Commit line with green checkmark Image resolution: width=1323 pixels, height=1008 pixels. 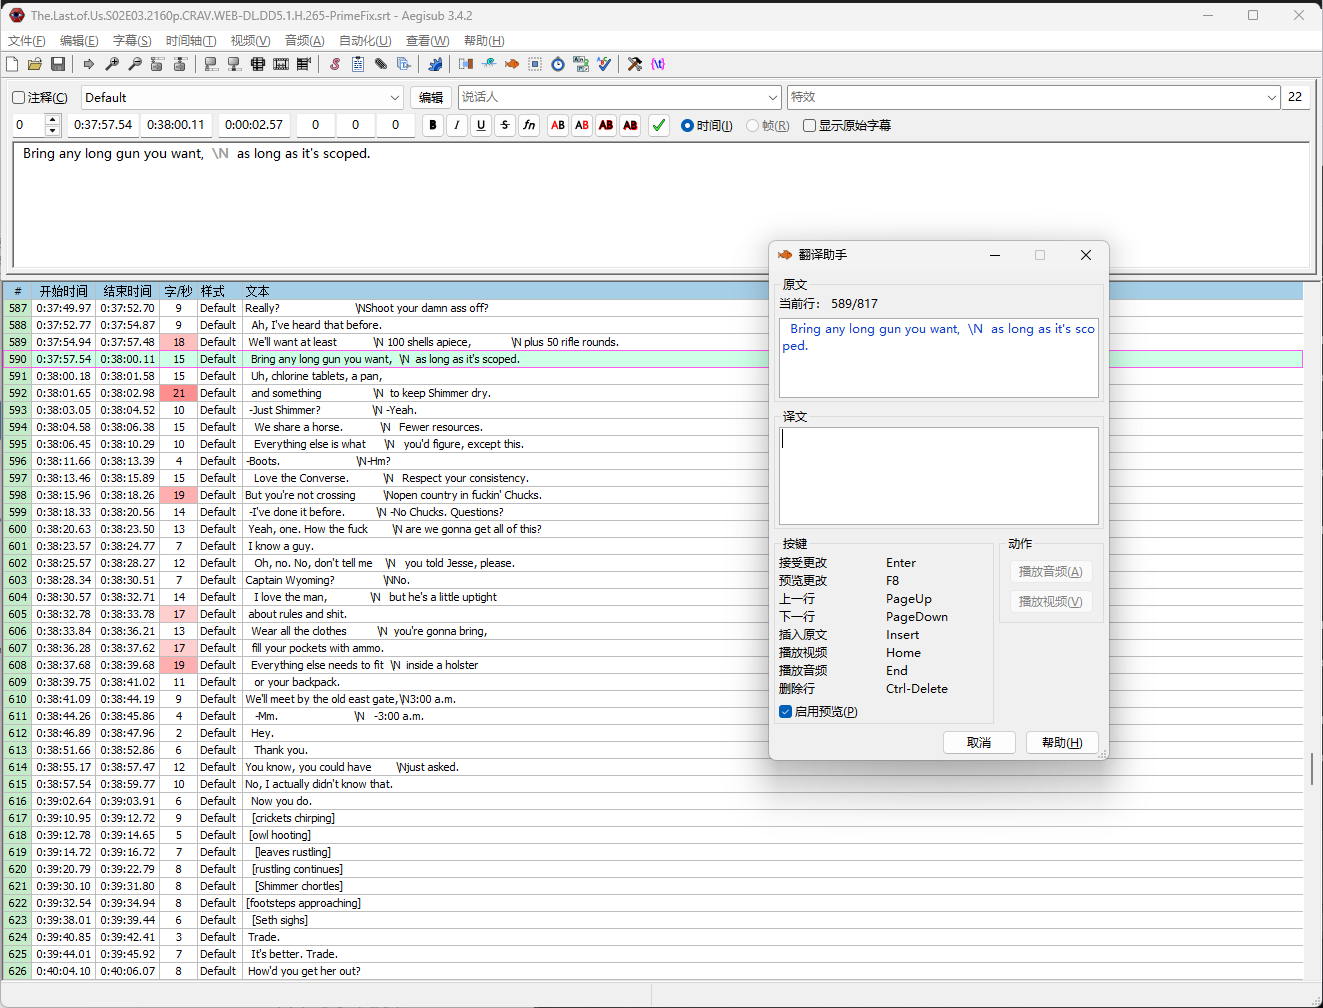click(659, 125)
